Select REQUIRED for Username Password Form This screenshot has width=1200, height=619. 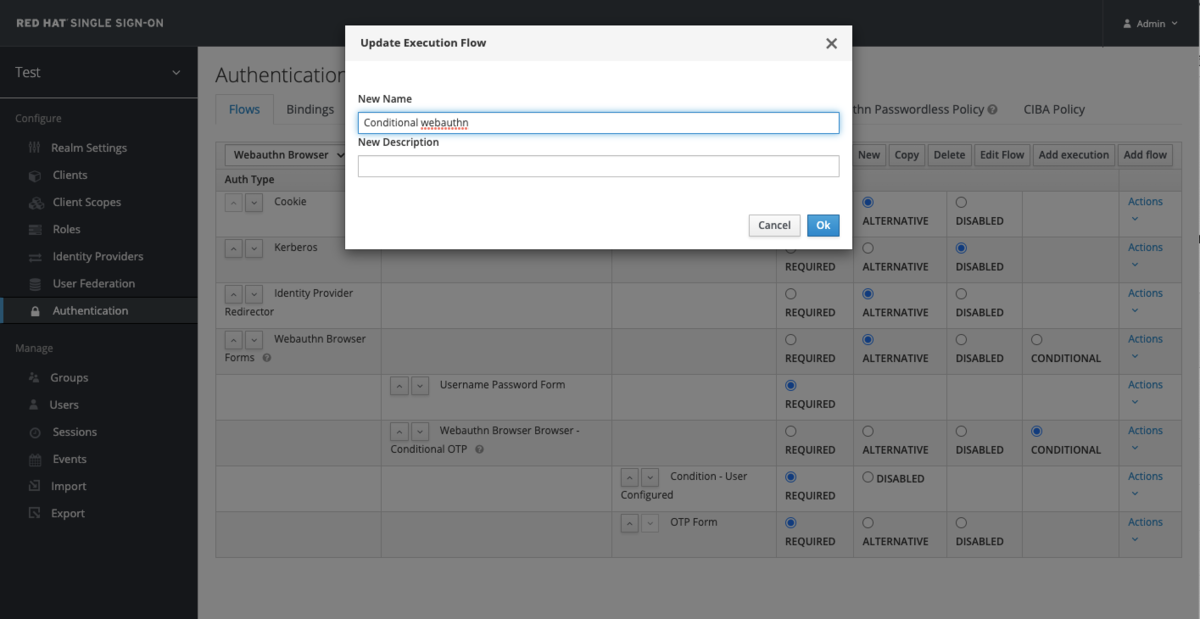pyautogui.click(x=791, y=385)
